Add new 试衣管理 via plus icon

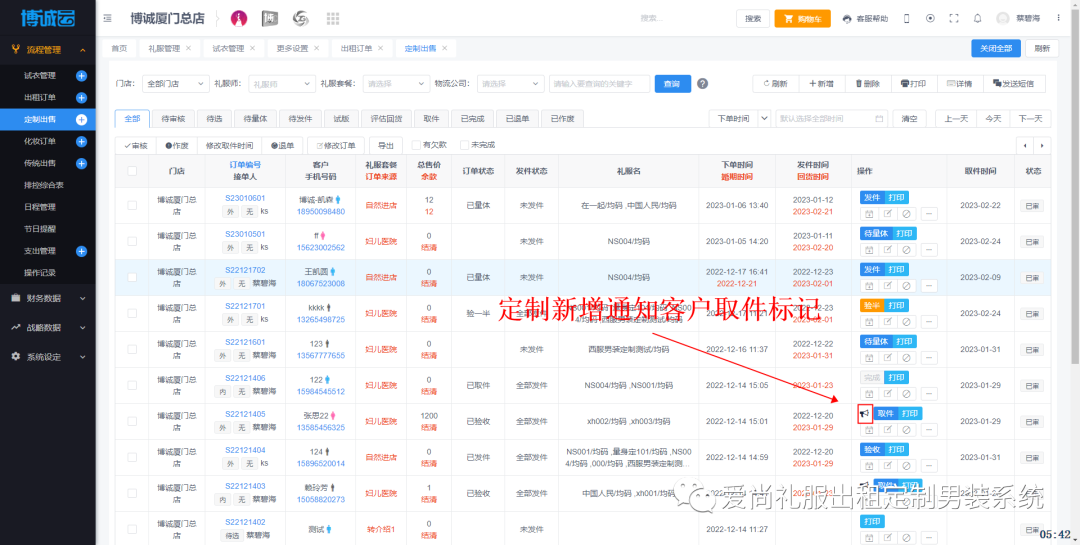coord(81,76)
